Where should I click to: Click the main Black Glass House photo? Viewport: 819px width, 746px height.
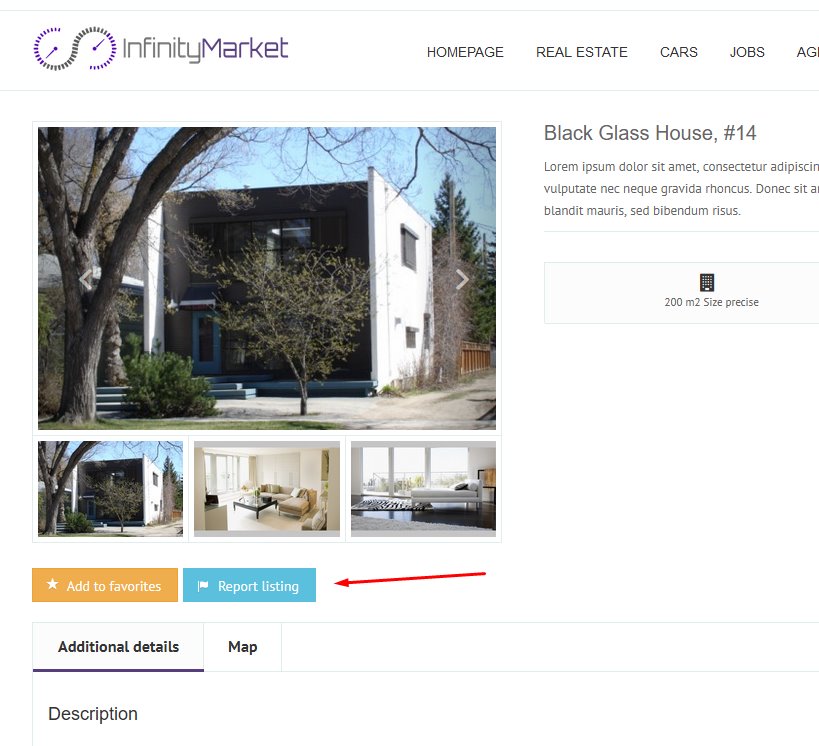(267, 278)
